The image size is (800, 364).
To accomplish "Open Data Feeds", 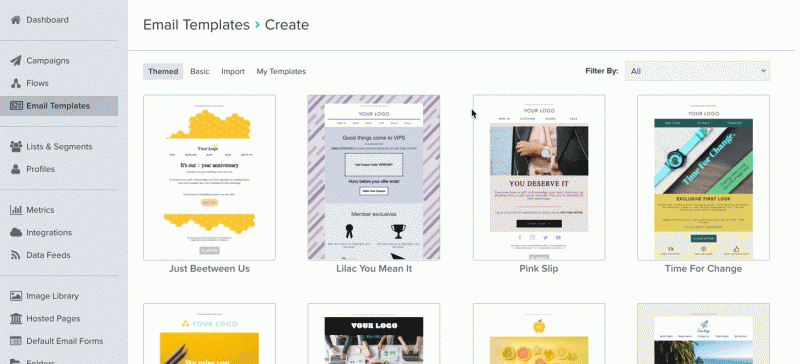I will point(48,255).
